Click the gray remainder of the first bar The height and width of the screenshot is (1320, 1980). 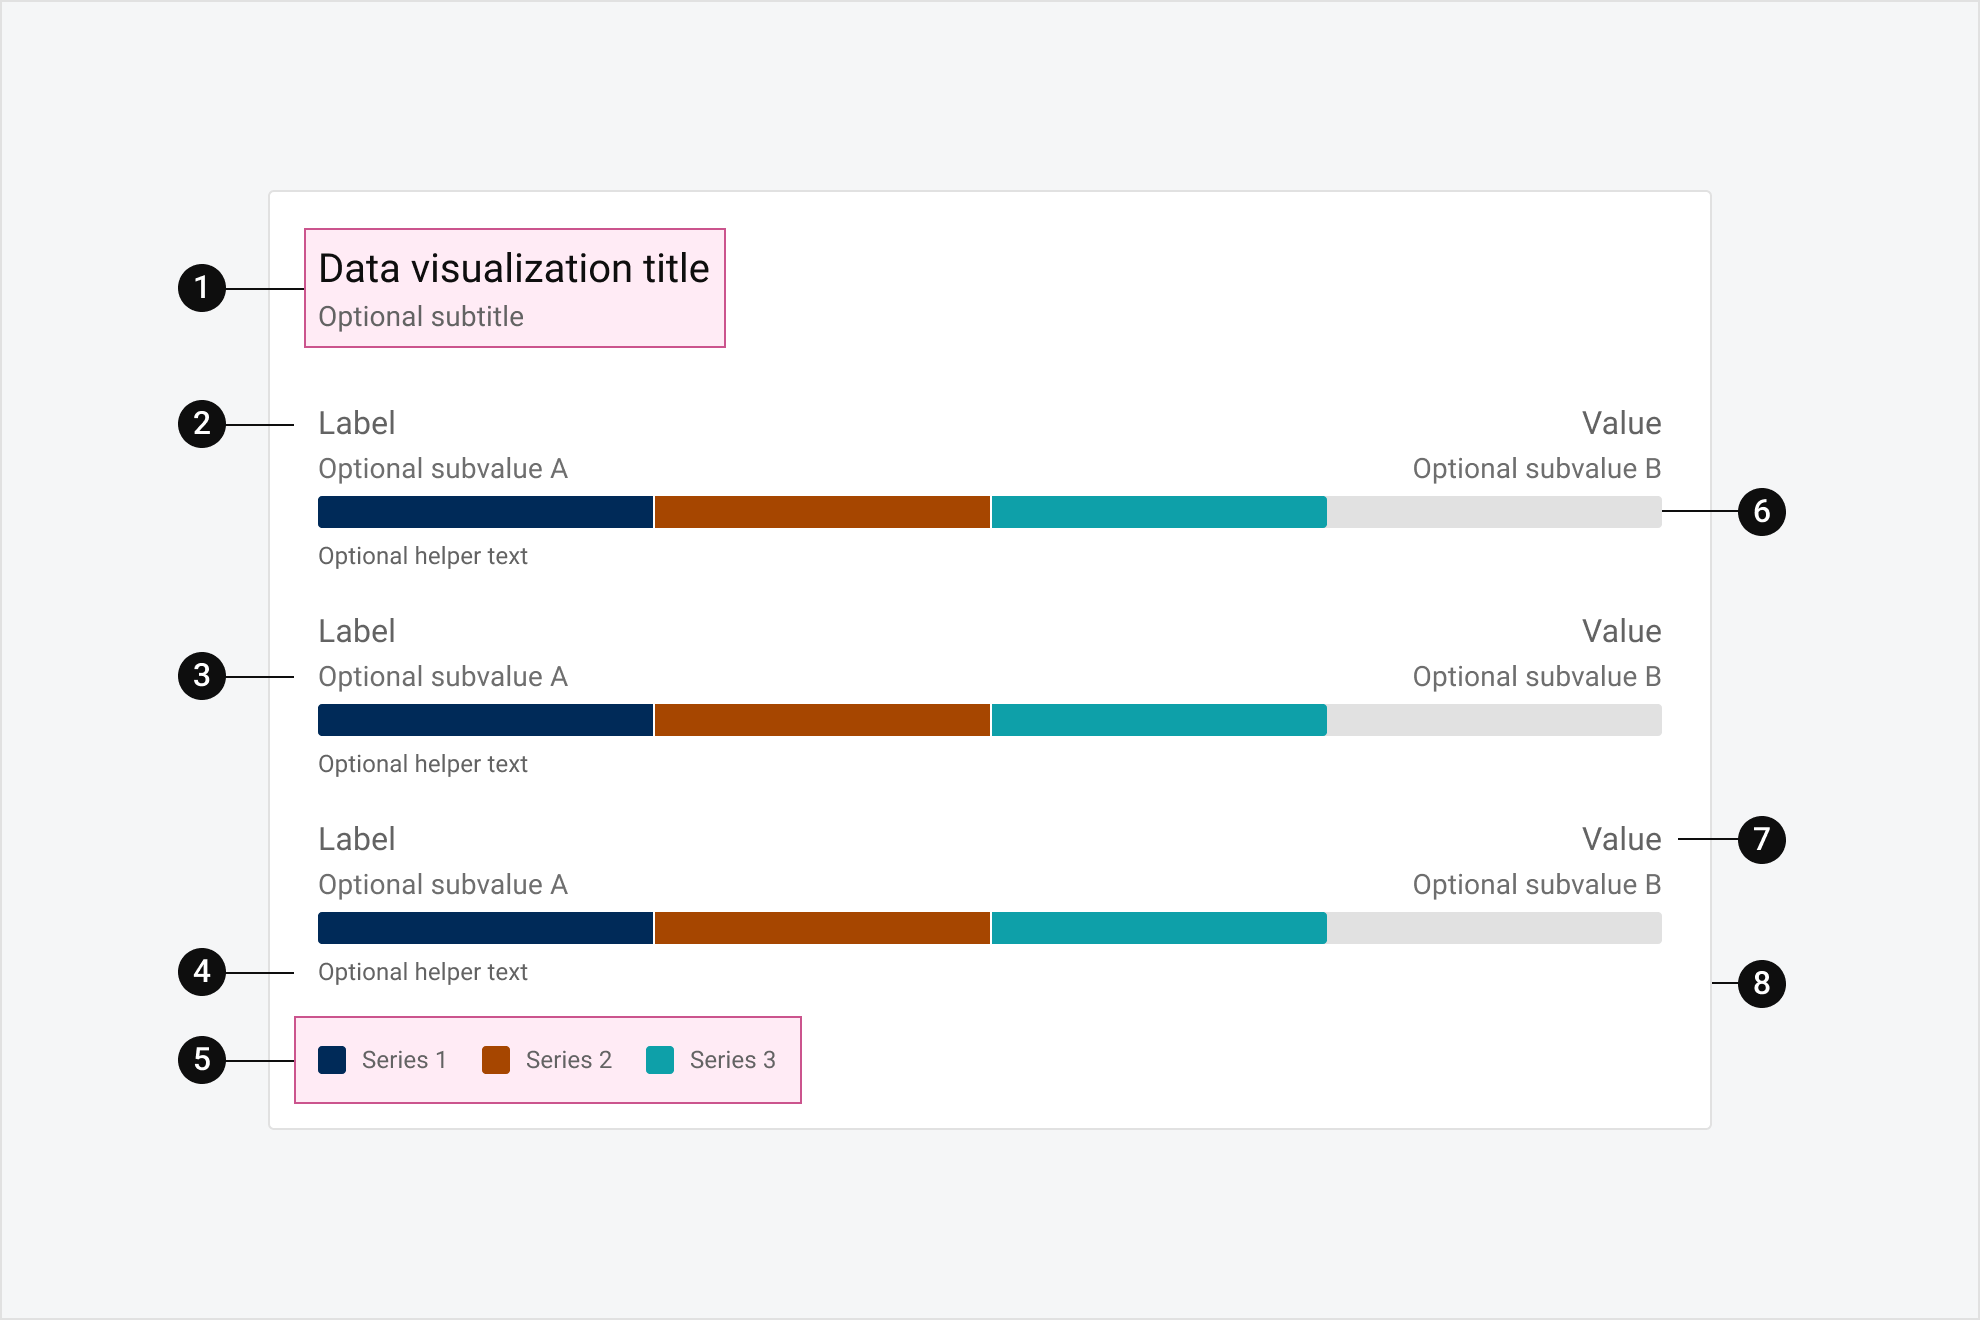(x=1494, y=512)
